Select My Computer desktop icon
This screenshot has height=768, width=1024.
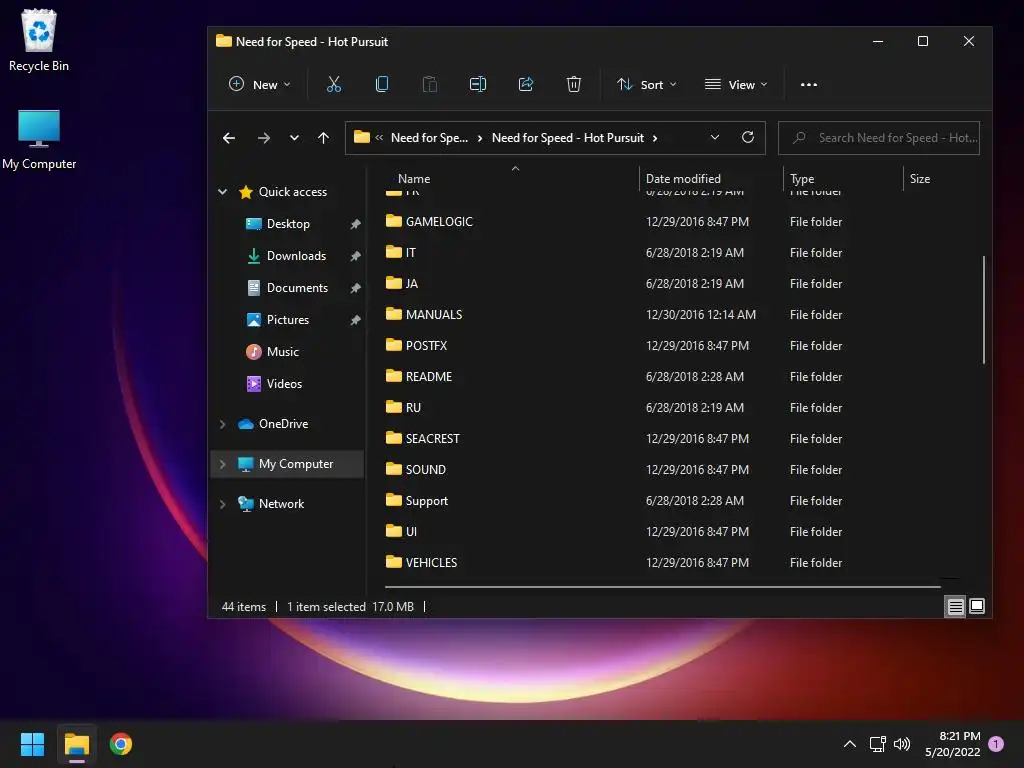(39, 140)
